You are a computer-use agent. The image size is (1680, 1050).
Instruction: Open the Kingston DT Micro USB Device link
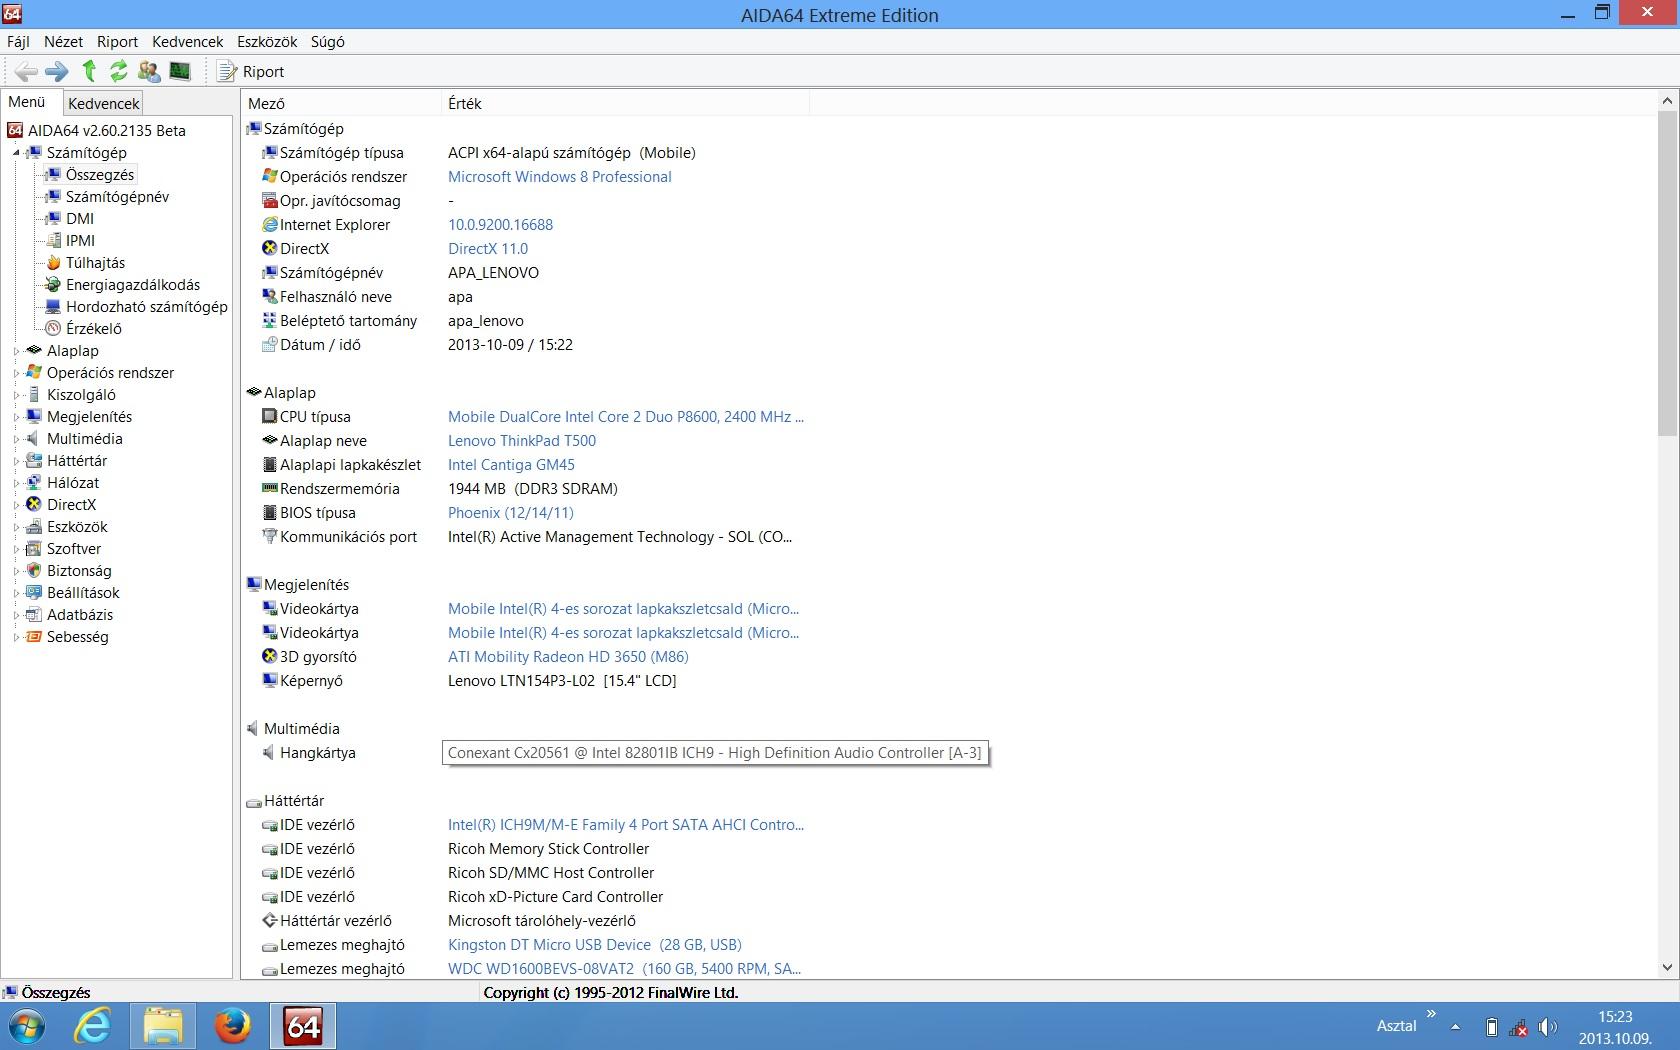pos(595,945)
